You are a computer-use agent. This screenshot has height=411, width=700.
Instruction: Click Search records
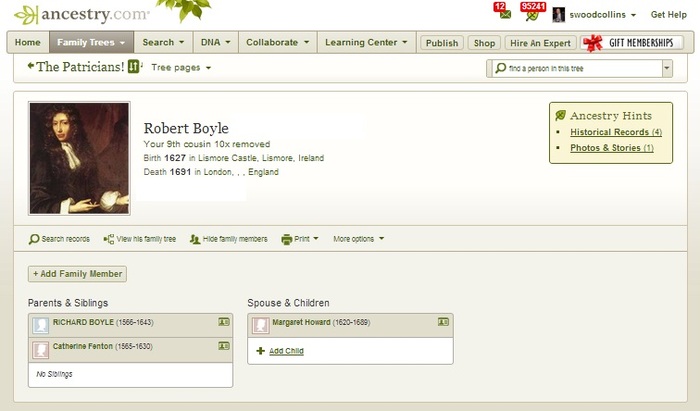click(66, 239)
